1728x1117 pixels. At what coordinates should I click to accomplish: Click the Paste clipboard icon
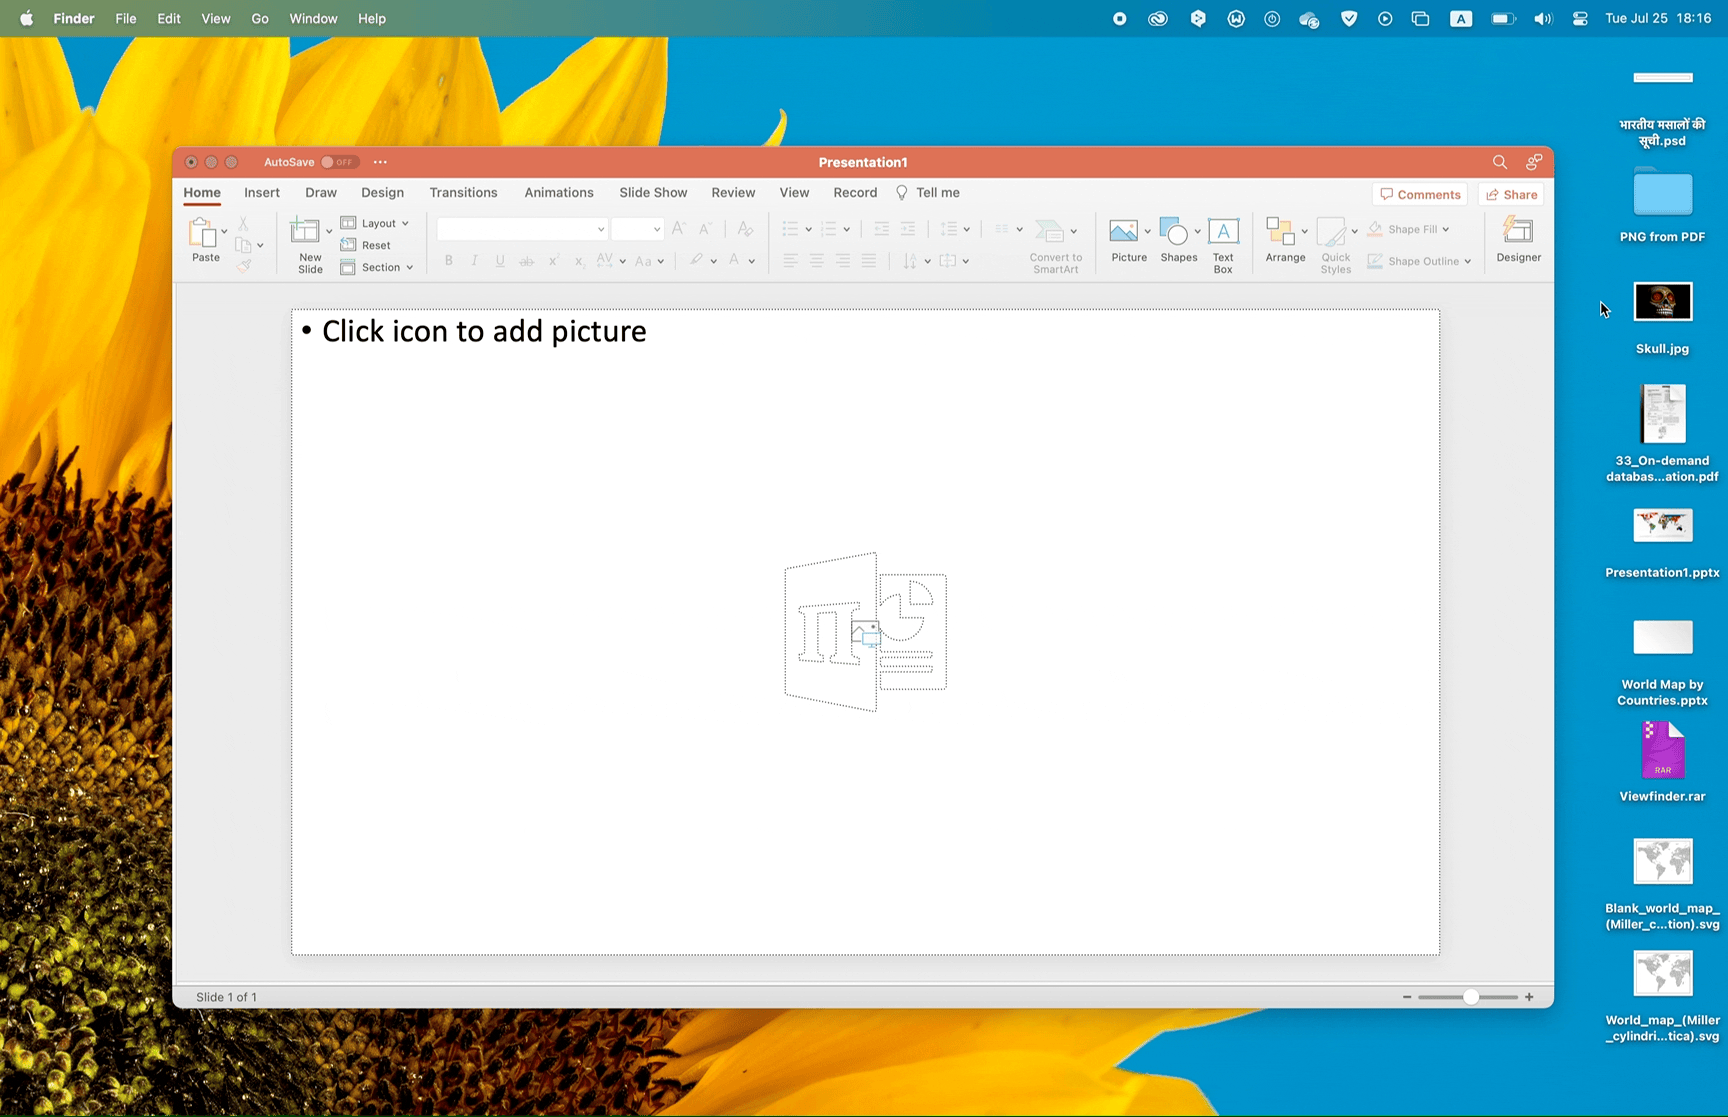coord(203,233)
